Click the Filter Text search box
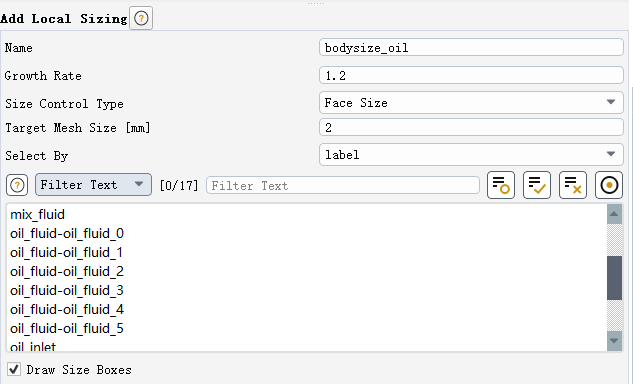The height and width of the screenshot is (384, 633). click(x=343, y=185)
